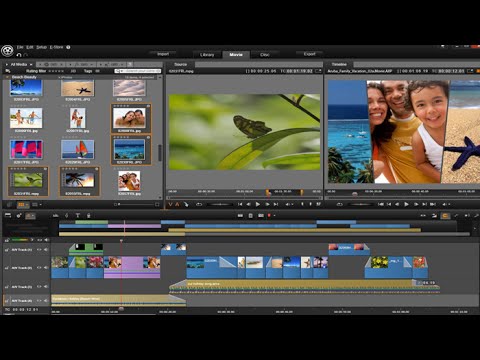Click the snapshot icon left of the red marker

click(261, 216)
